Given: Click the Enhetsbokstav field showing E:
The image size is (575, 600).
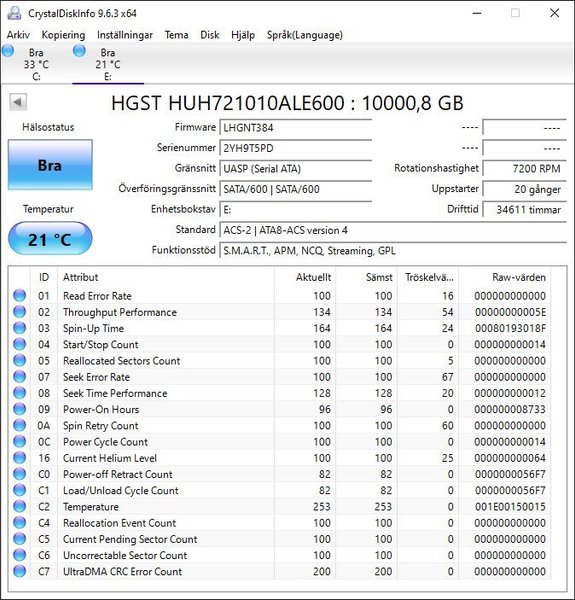Looking at the screenshot, I should pyautogui.click(x=296, y=210).
